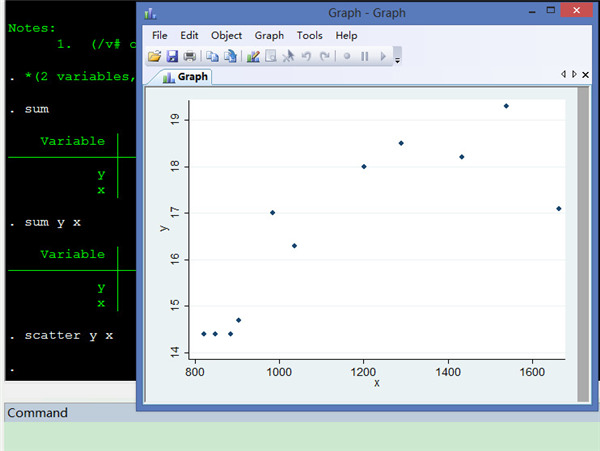Open the Edit menu

tap(189, 35)
